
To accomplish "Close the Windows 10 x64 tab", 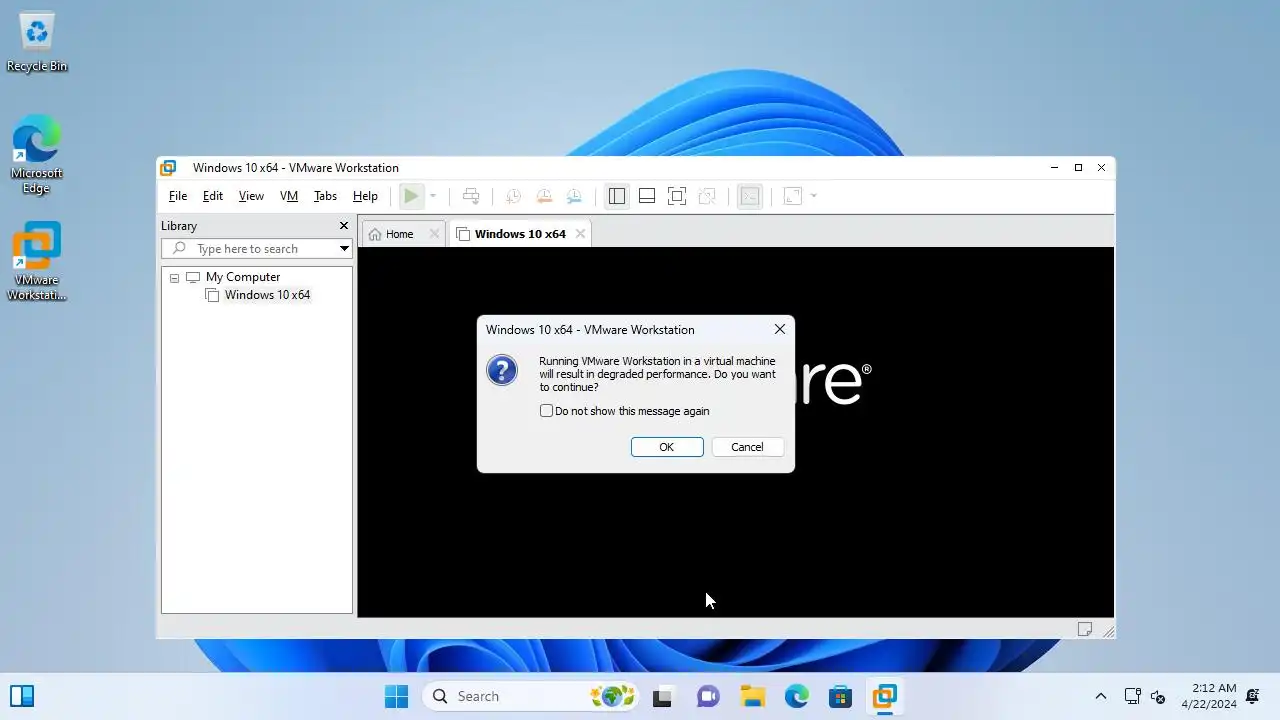I will [x=580, y=234].
